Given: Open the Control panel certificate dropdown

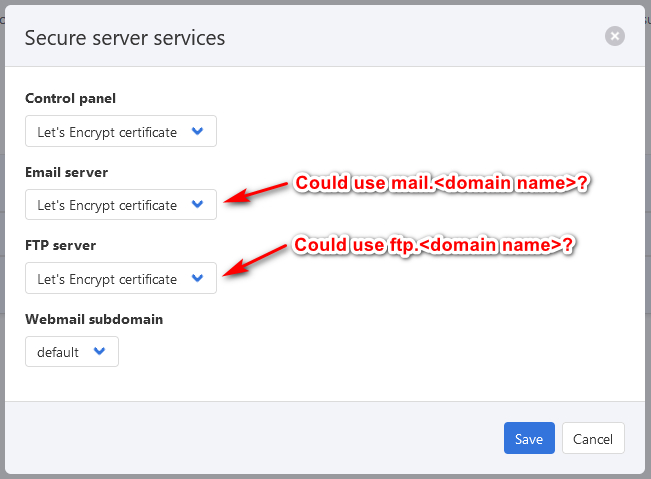Looking at the screenshot, I should click(x=120, y=132).
